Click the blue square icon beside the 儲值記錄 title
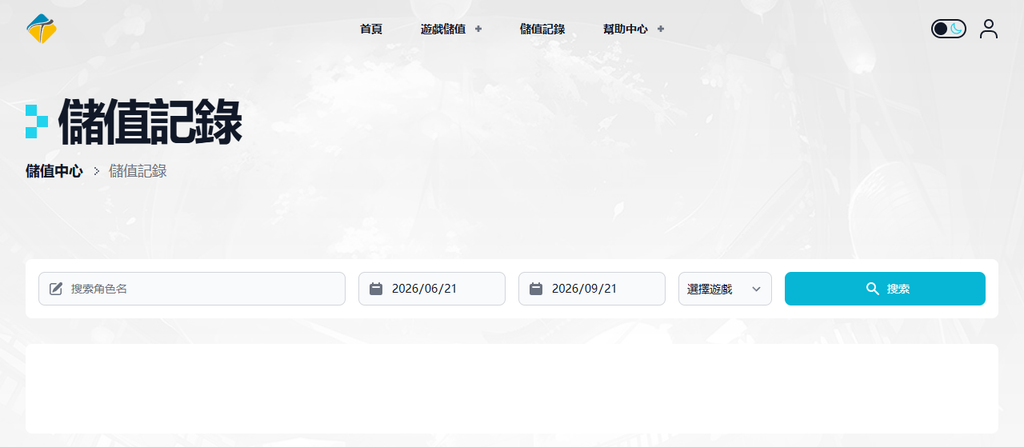Screen dimensions: 1024x447 (x=37, y=122)
